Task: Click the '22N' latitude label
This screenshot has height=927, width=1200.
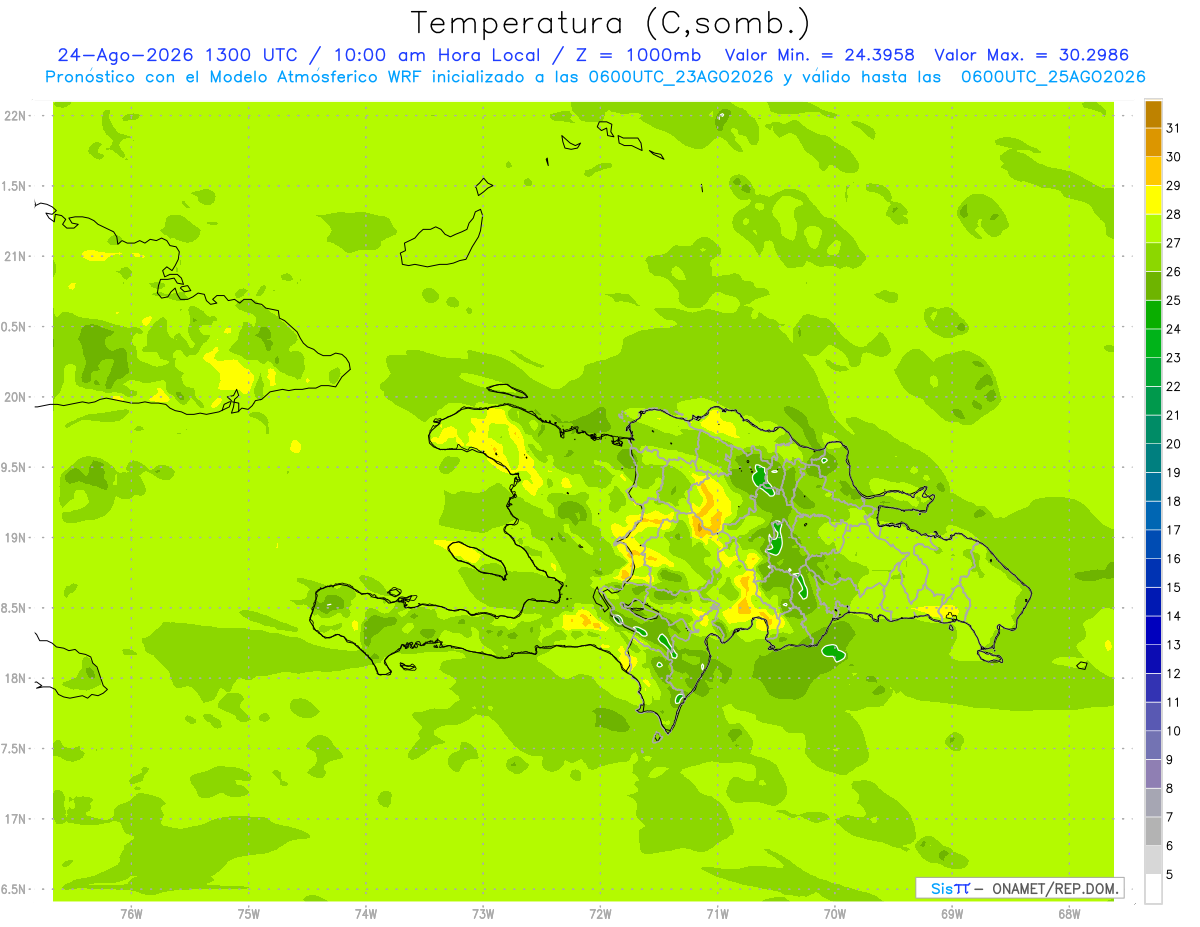Action: tap(15, 116)
